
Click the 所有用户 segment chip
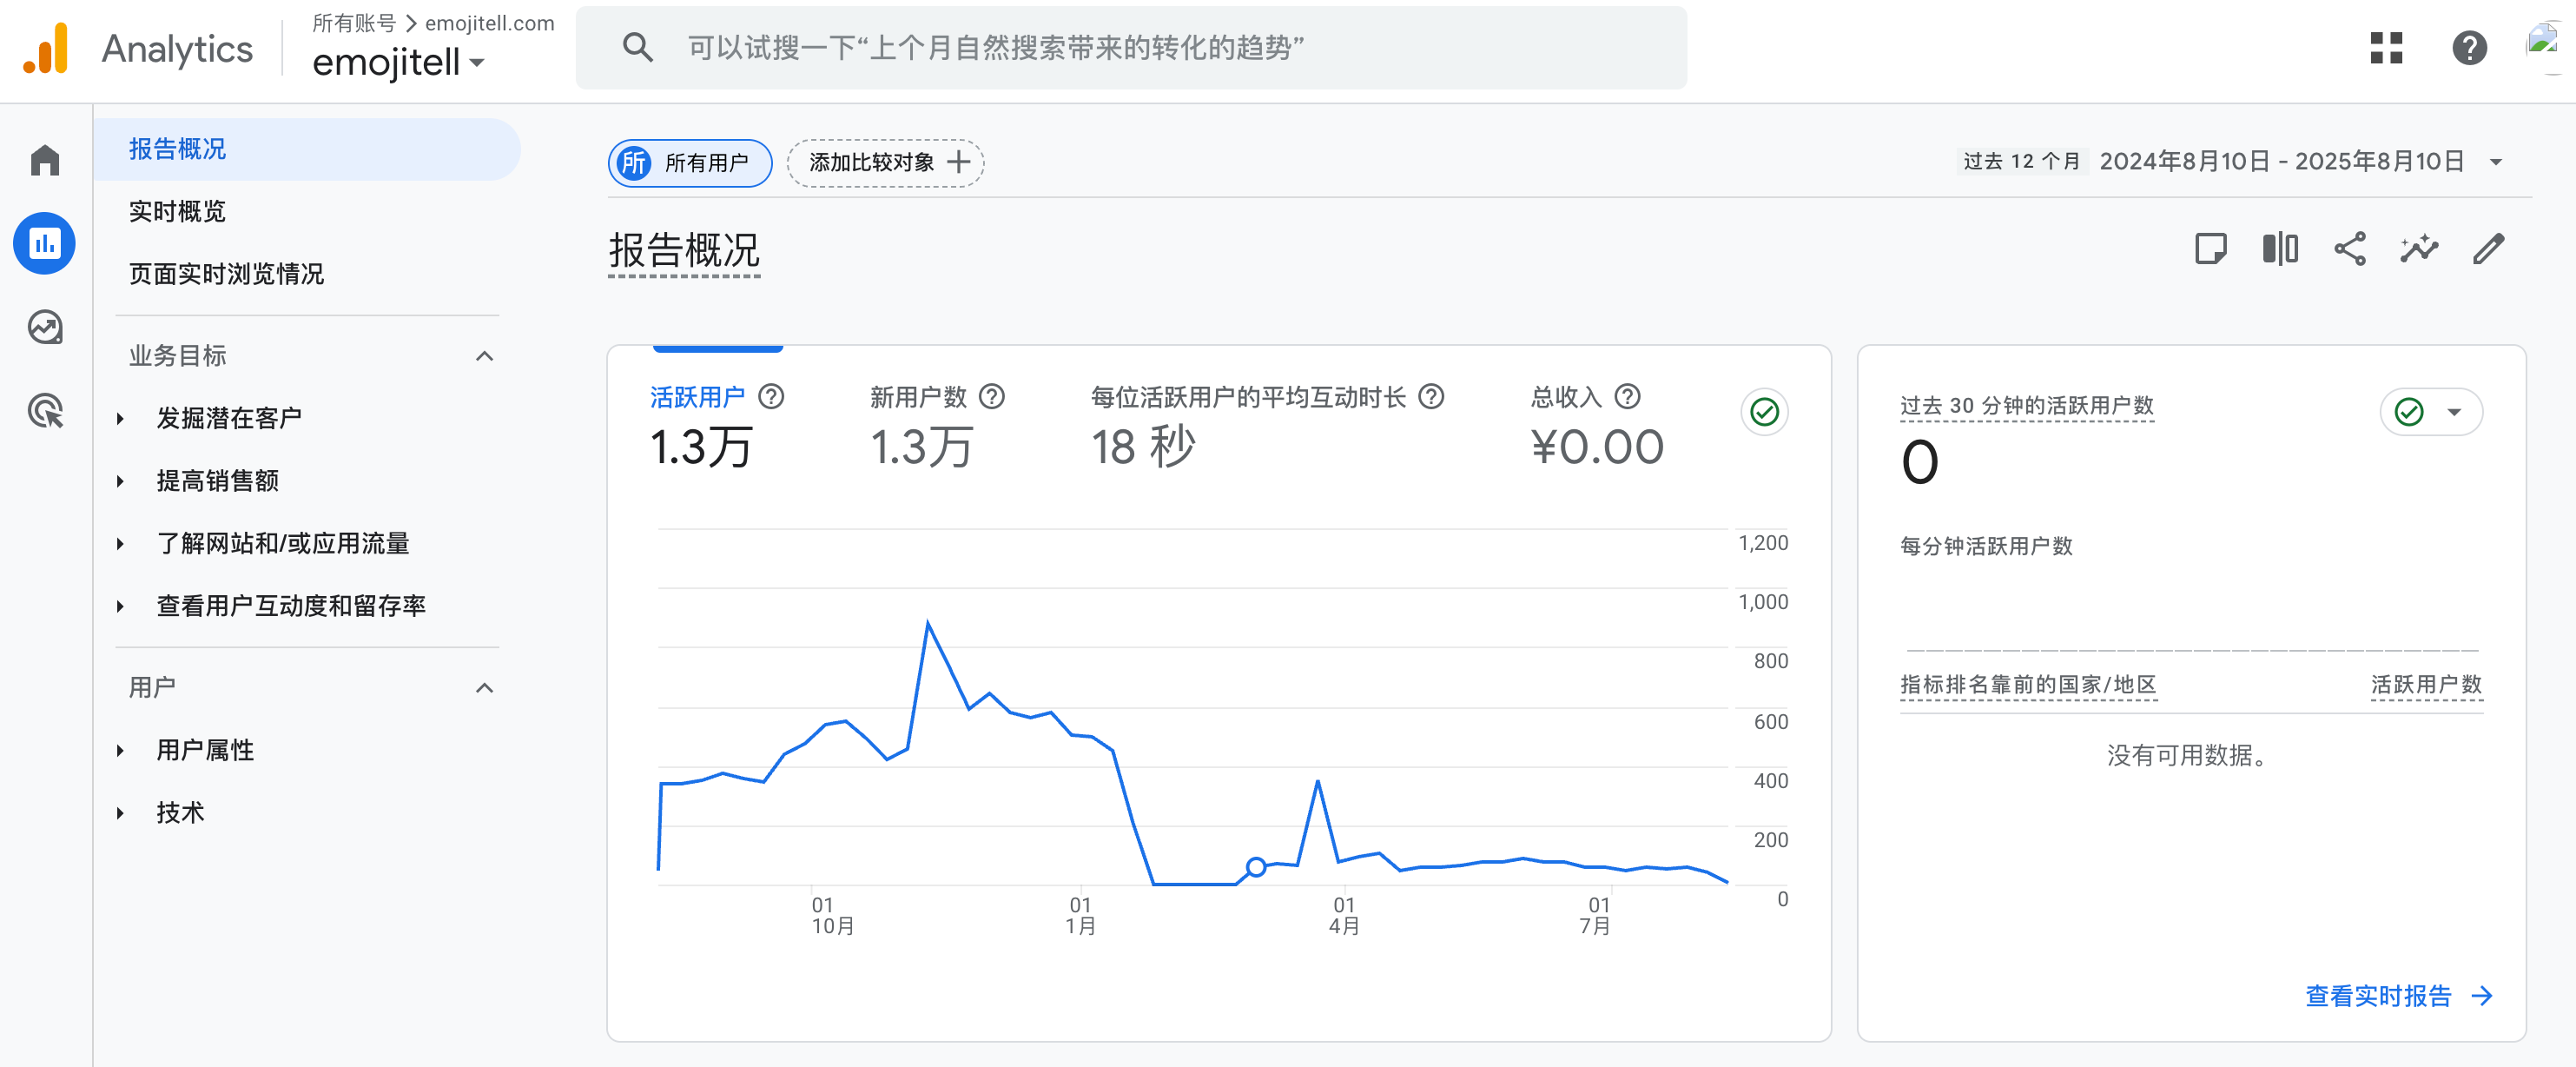[x=689, y=163]
